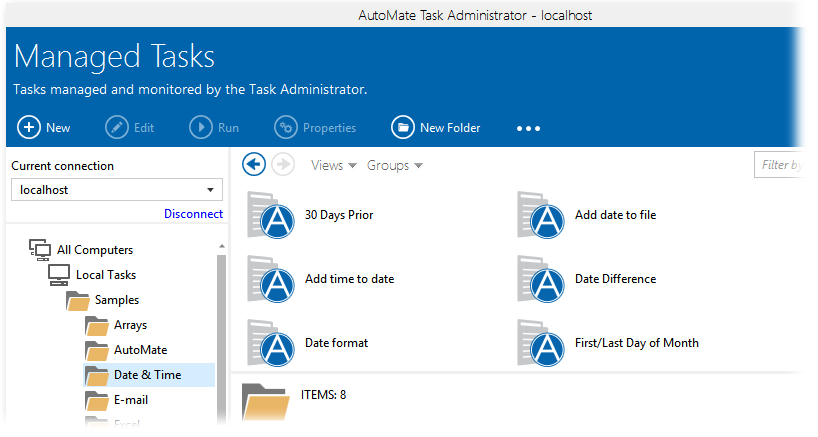The width and height of the screenshot is (818, 437).
Task: Click the Disconnect link
Action: [194, 214]
